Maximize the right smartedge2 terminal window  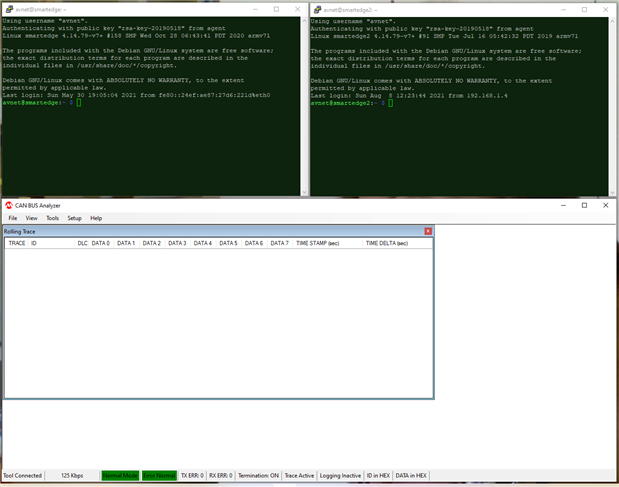point(584,9)
